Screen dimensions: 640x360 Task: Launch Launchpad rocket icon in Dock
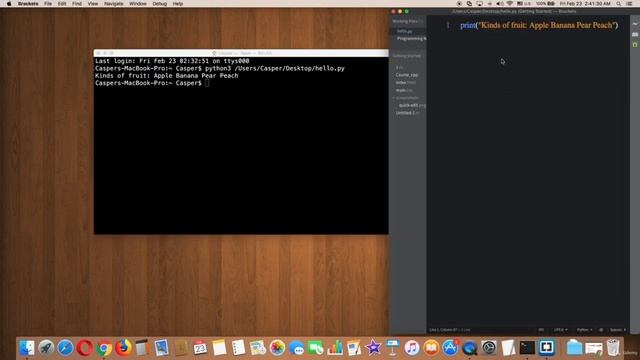[46, 348]
